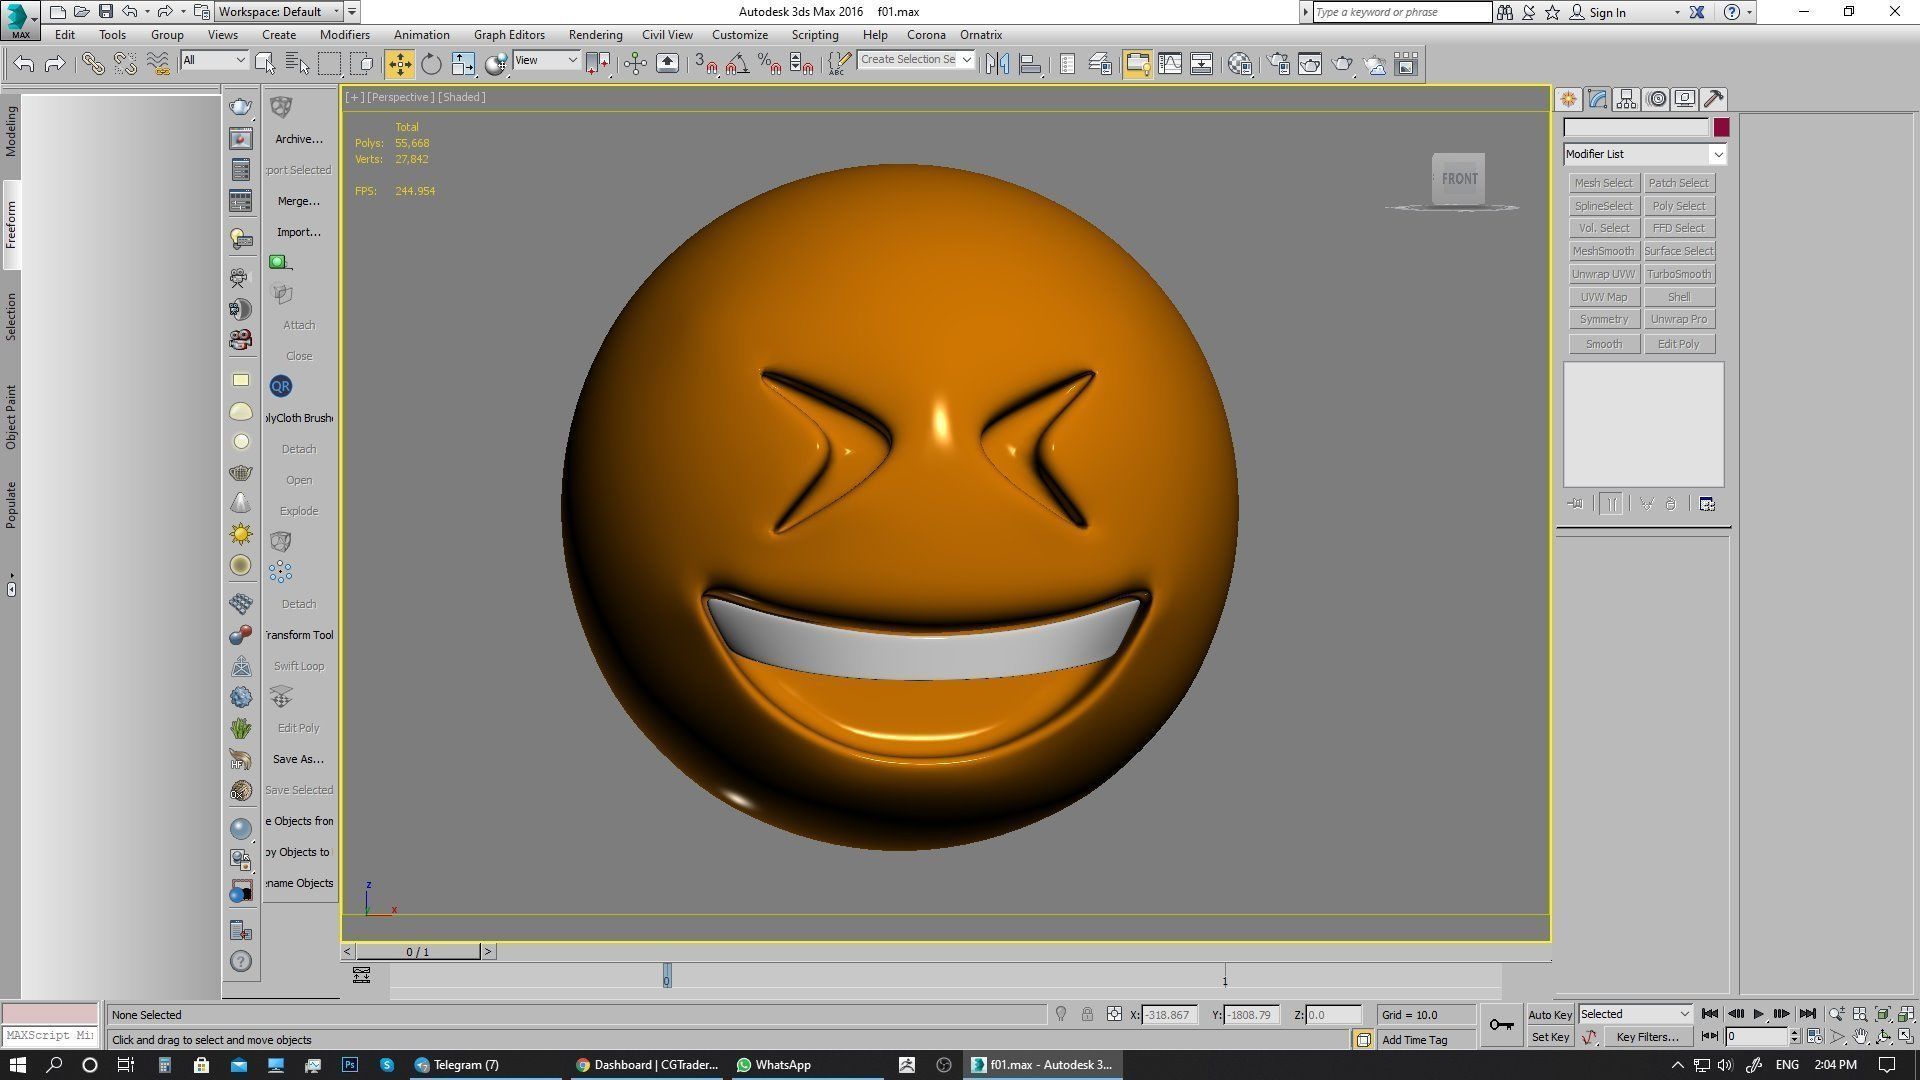1920x1080 pixels.
Task: Click the keyword search field
Action: [x=1401, y=12]
